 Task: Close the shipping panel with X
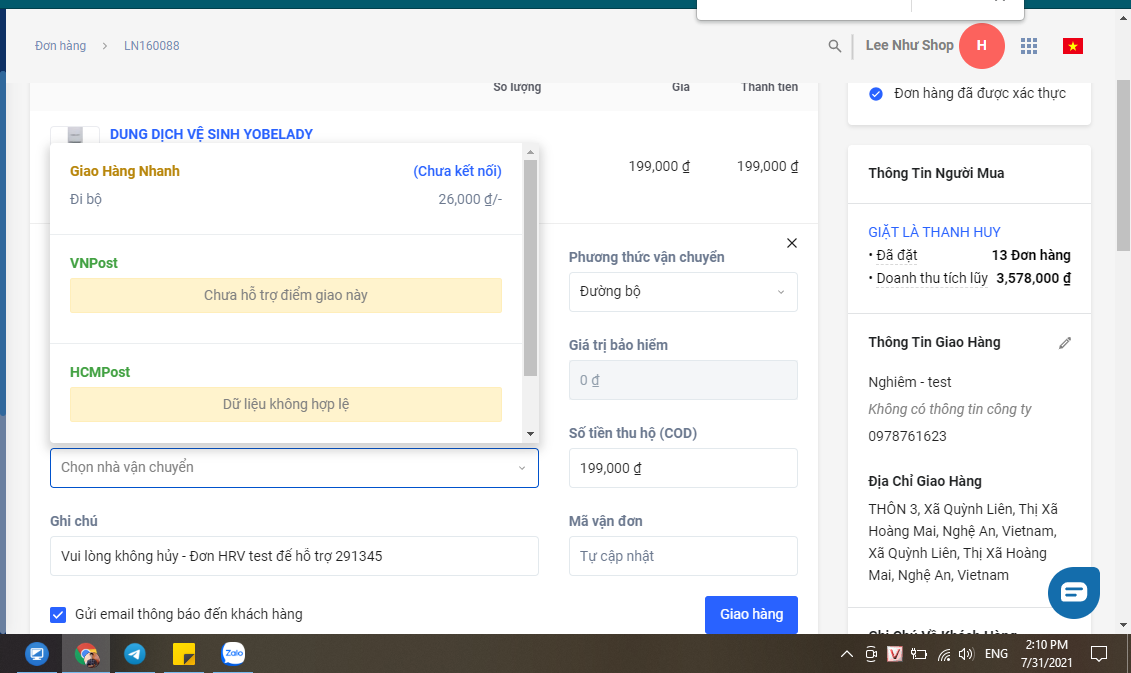tap(791, 243)
